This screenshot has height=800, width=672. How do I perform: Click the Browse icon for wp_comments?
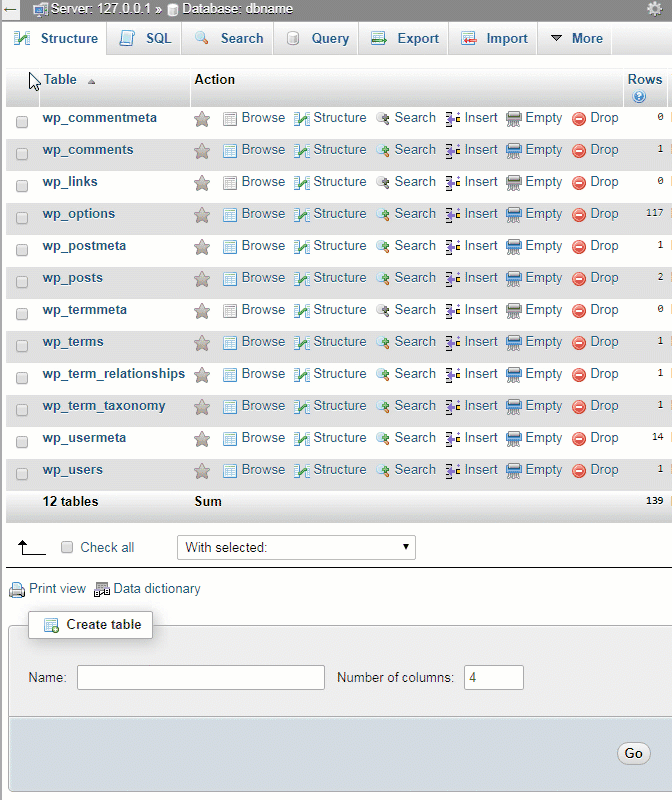click(x=230, y=151)
